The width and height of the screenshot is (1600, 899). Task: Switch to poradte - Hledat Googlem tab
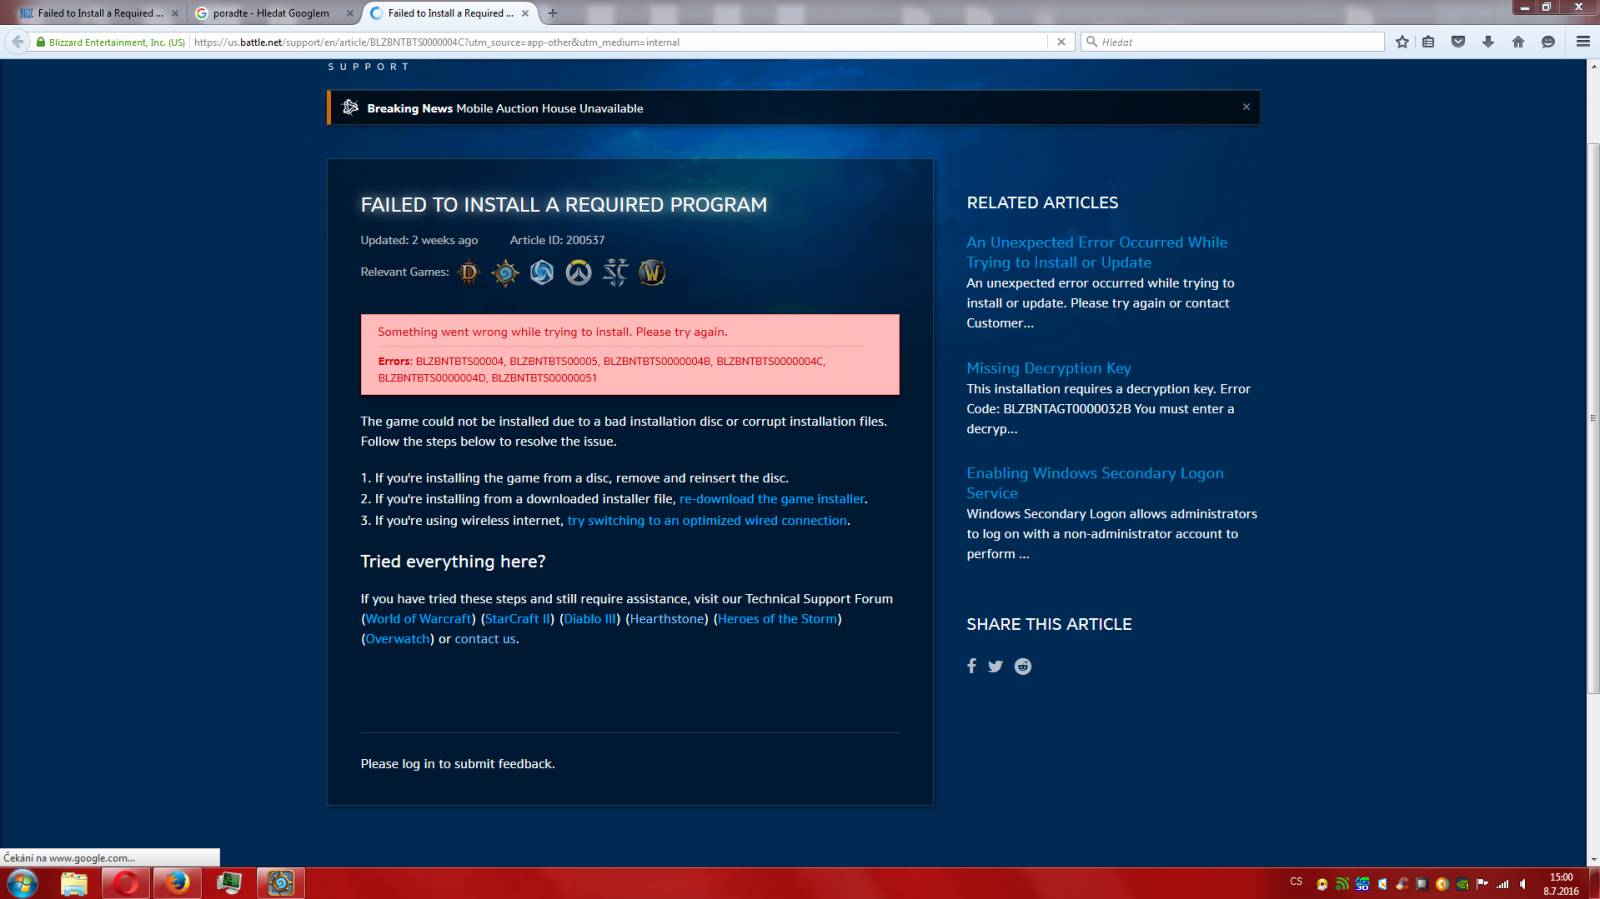click(272, 13)
